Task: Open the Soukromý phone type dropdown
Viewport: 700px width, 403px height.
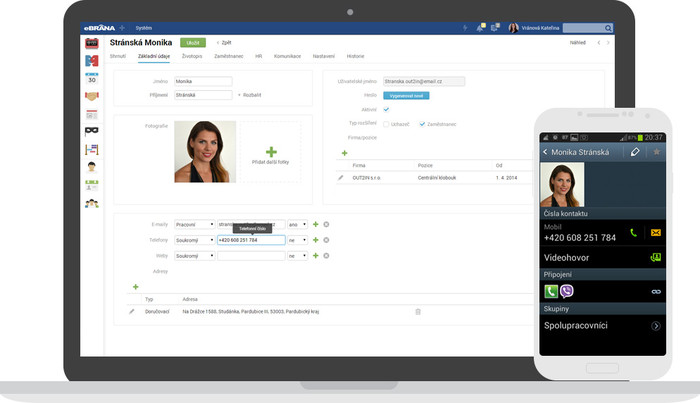Action: [x=195, y=240]
